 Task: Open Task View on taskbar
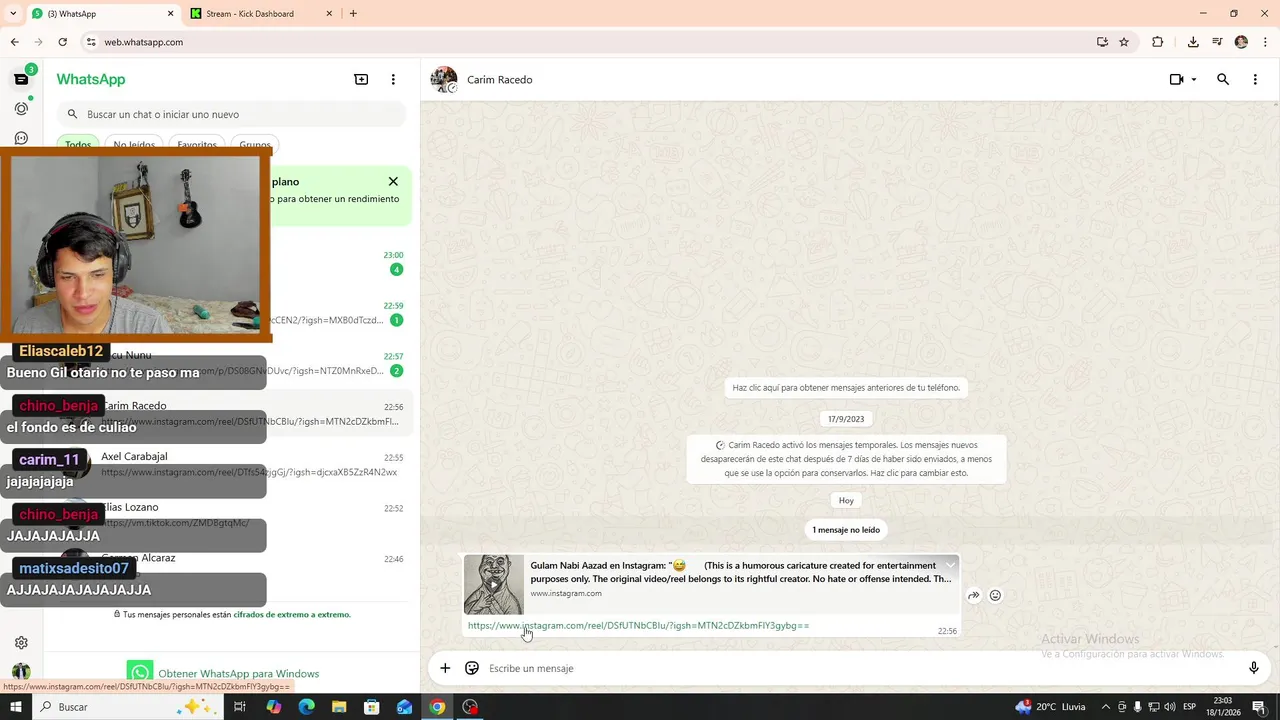click(x=240, y=707)
